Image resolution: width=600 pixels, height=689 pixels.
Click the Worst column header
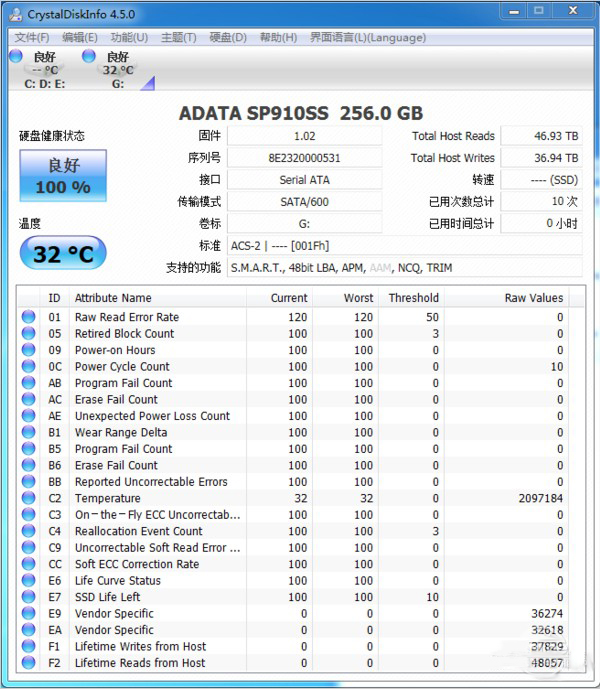point(345,298)
